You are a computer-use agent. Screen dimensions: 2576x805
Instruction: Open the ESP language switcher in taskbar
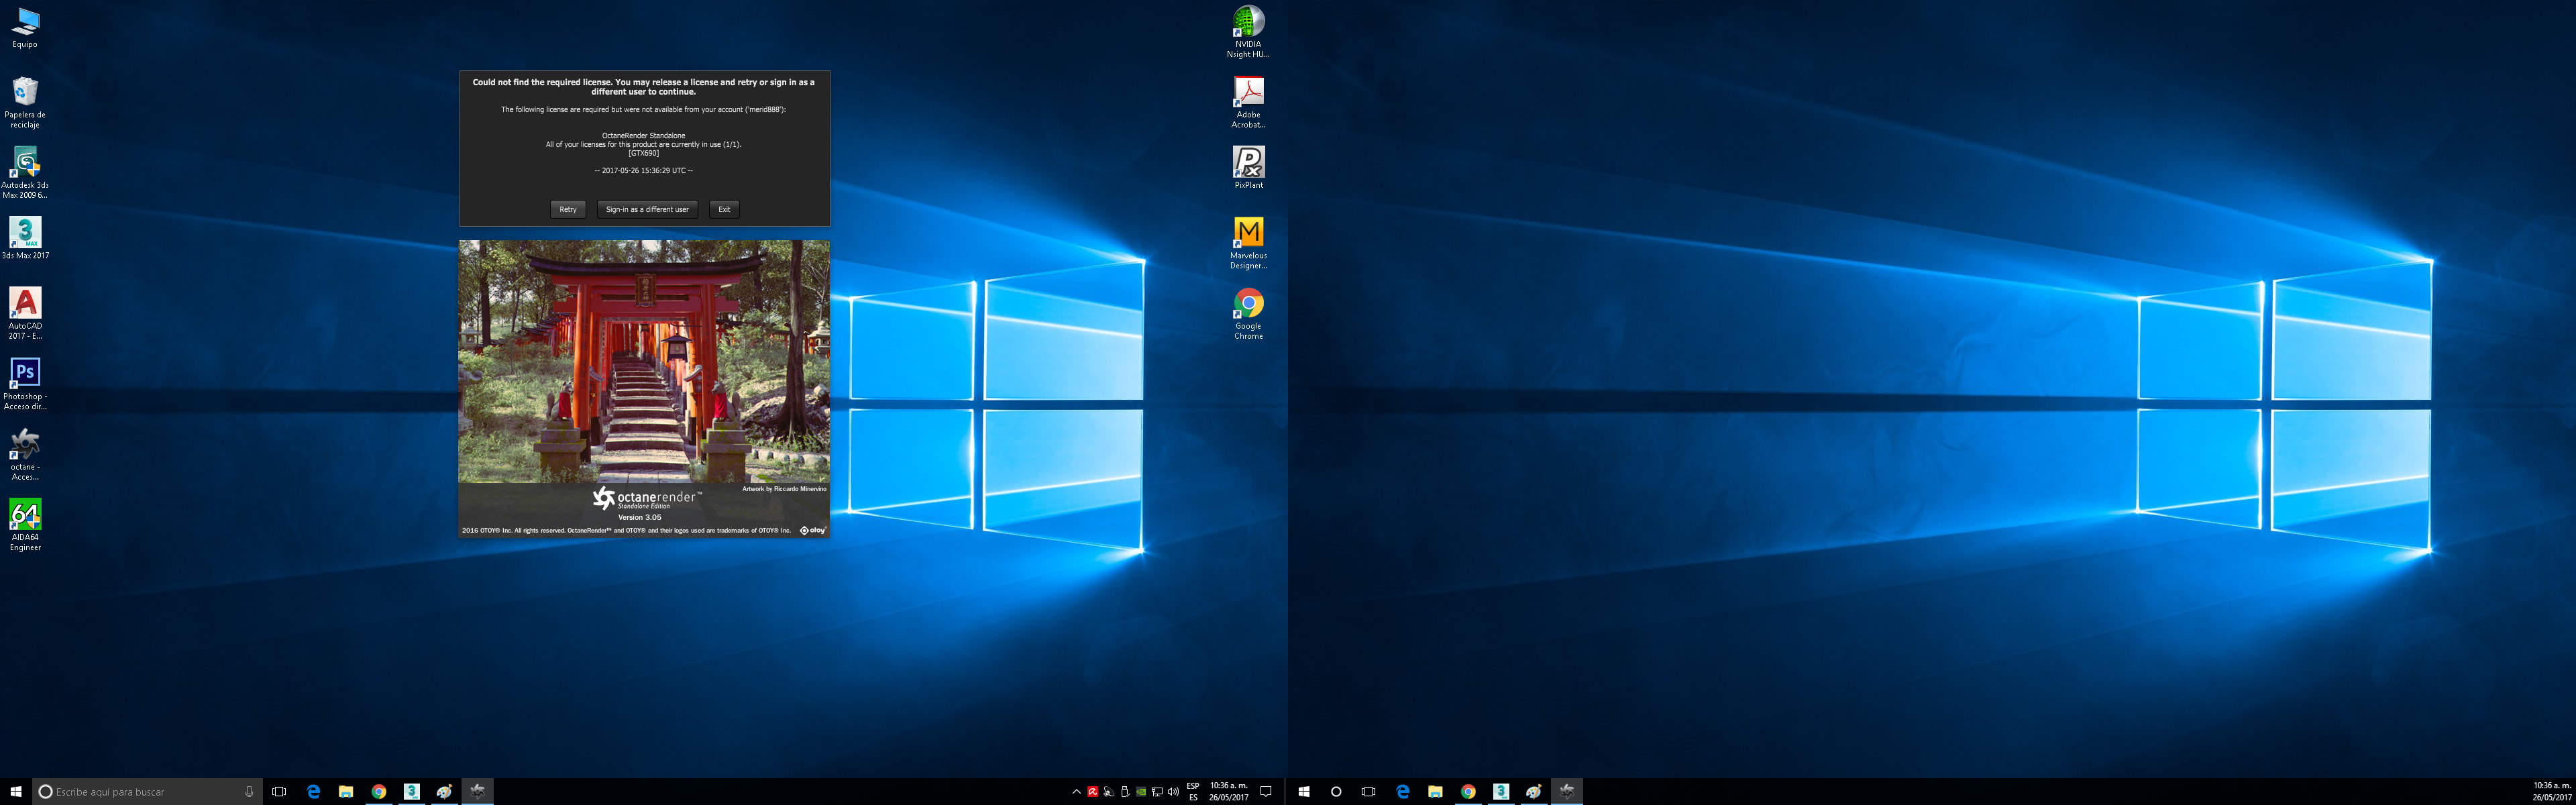[1193, 792]
